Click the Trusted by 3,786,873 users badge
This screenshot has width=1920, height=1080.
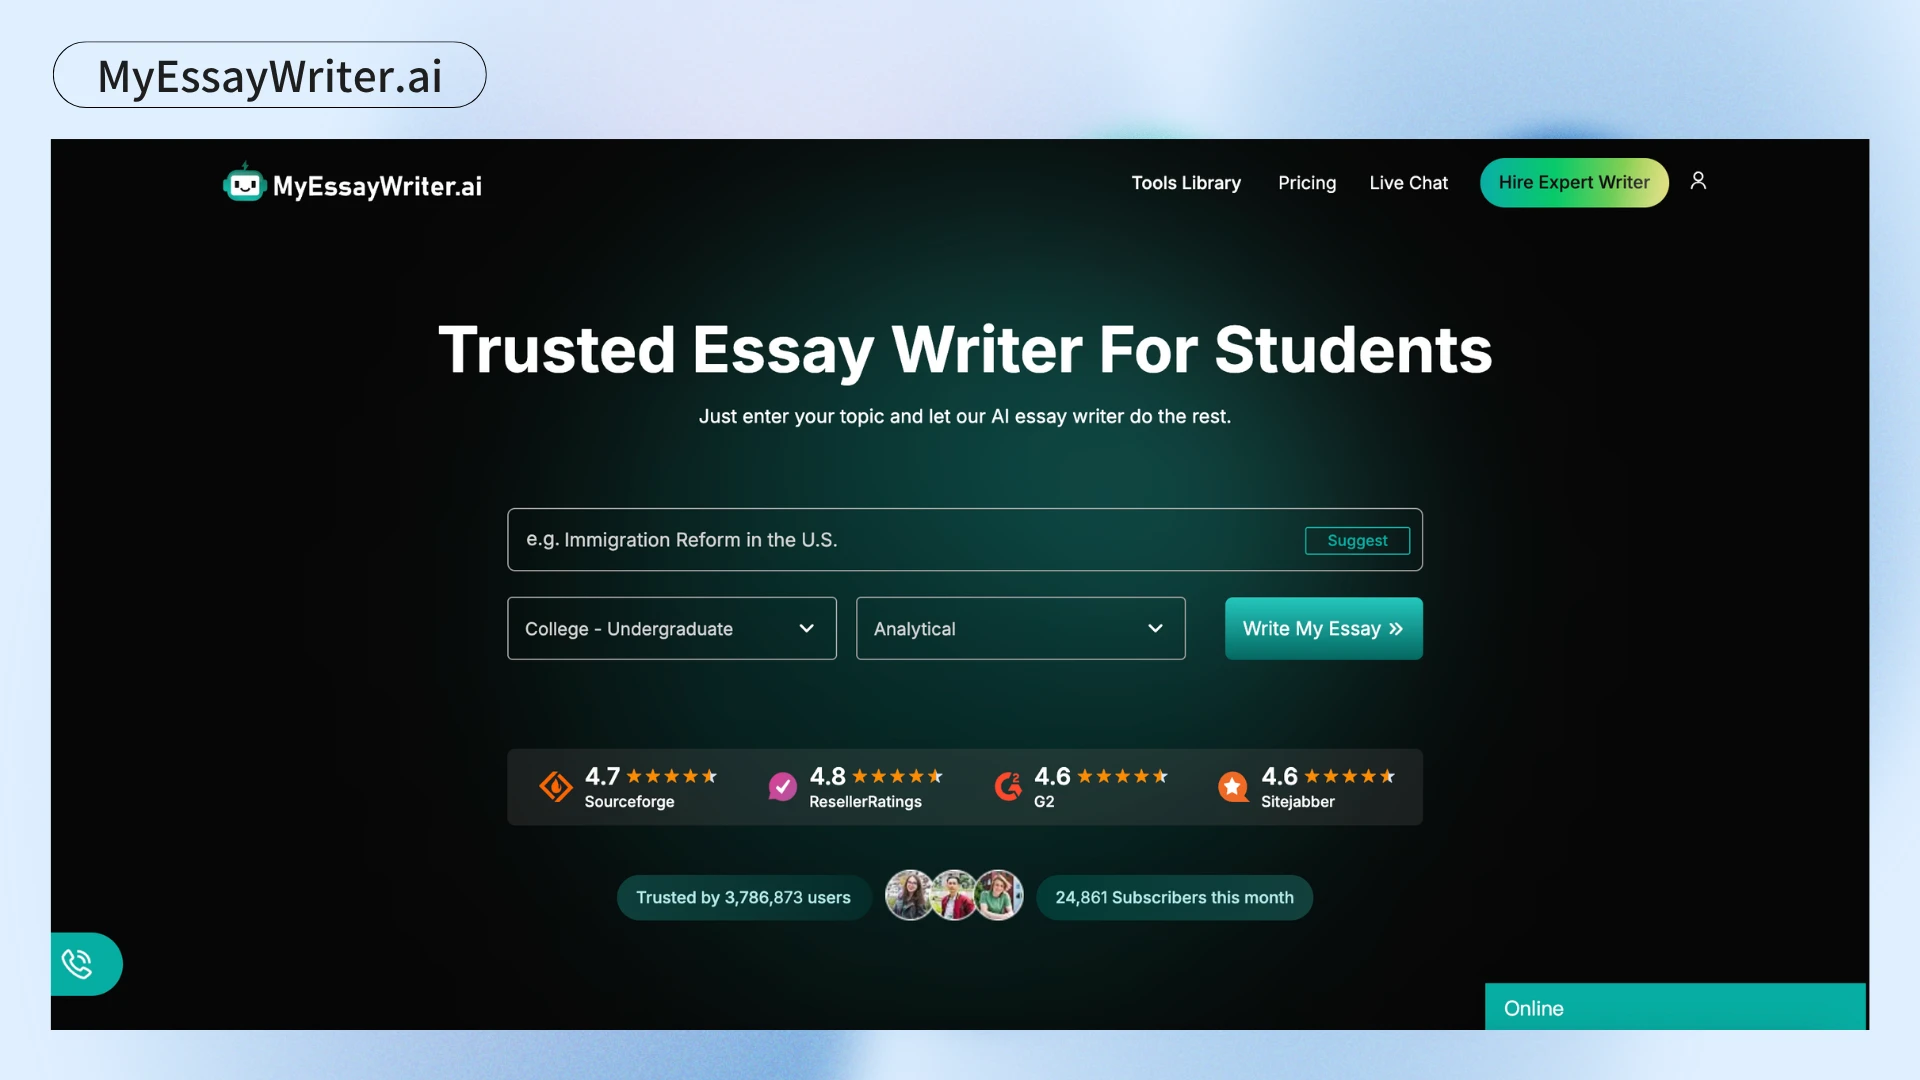(x=743, y=898)
